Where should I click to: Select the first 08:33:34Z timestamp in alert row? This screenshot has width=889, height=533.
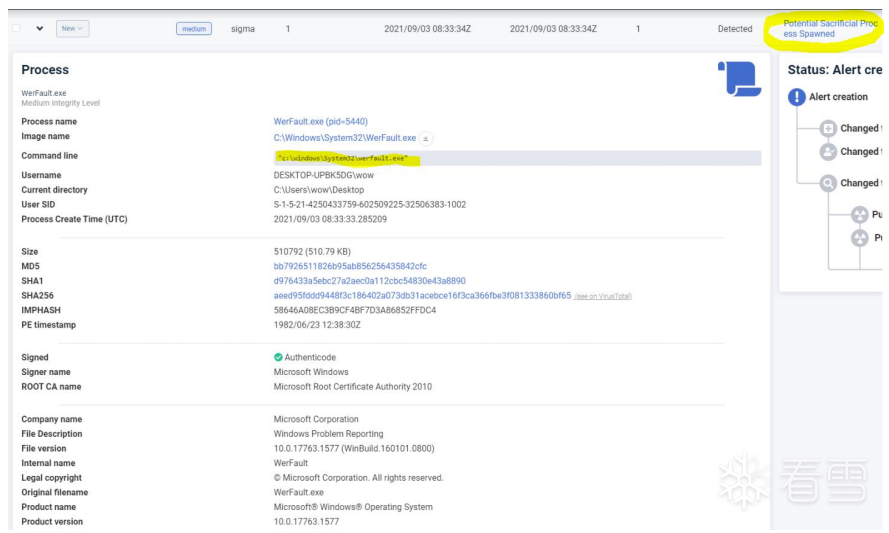tap(427, 29)
